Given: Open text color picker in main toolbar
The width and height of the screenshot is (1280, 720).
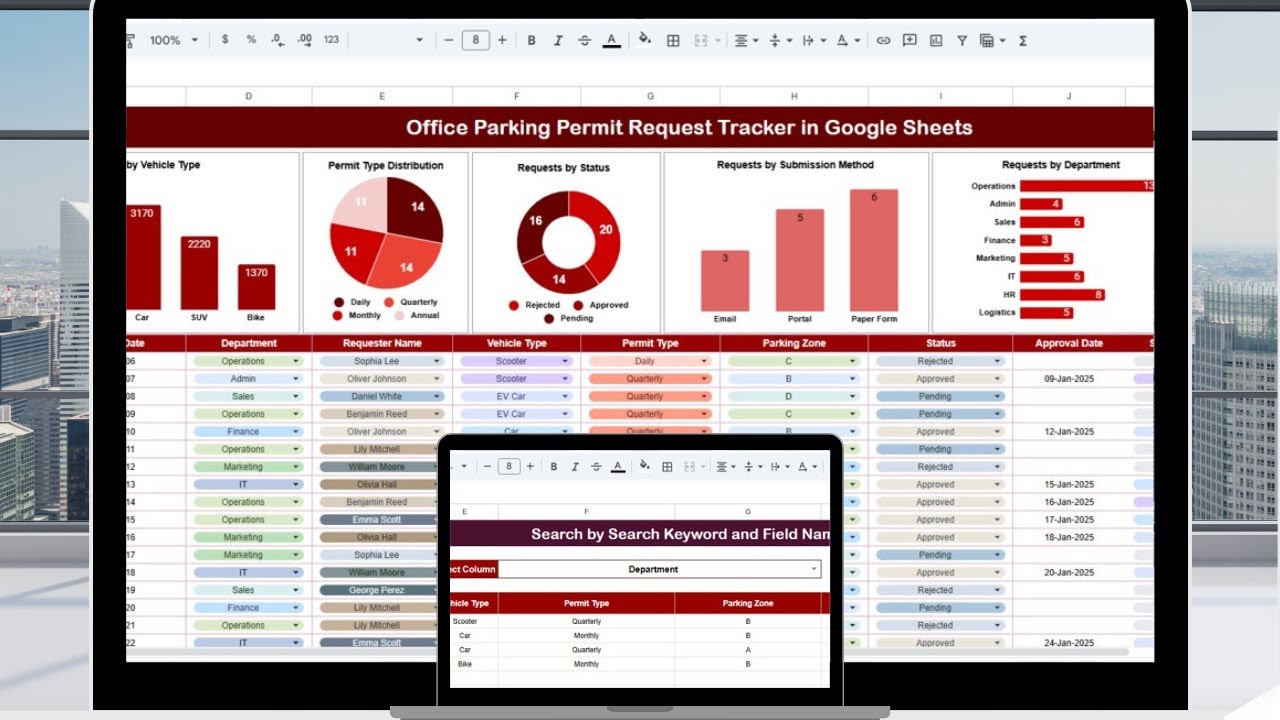Looking at the screenshot, I should coord(611,40).
